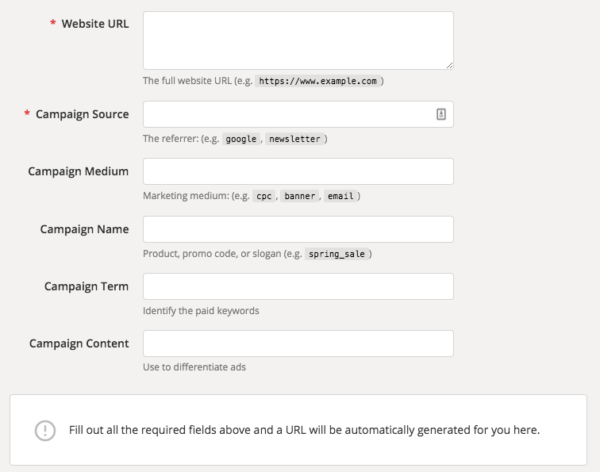This screenshot has height=472, width=600.
Task: Click the https://www.example.com code sample
Action: [318, 81]
